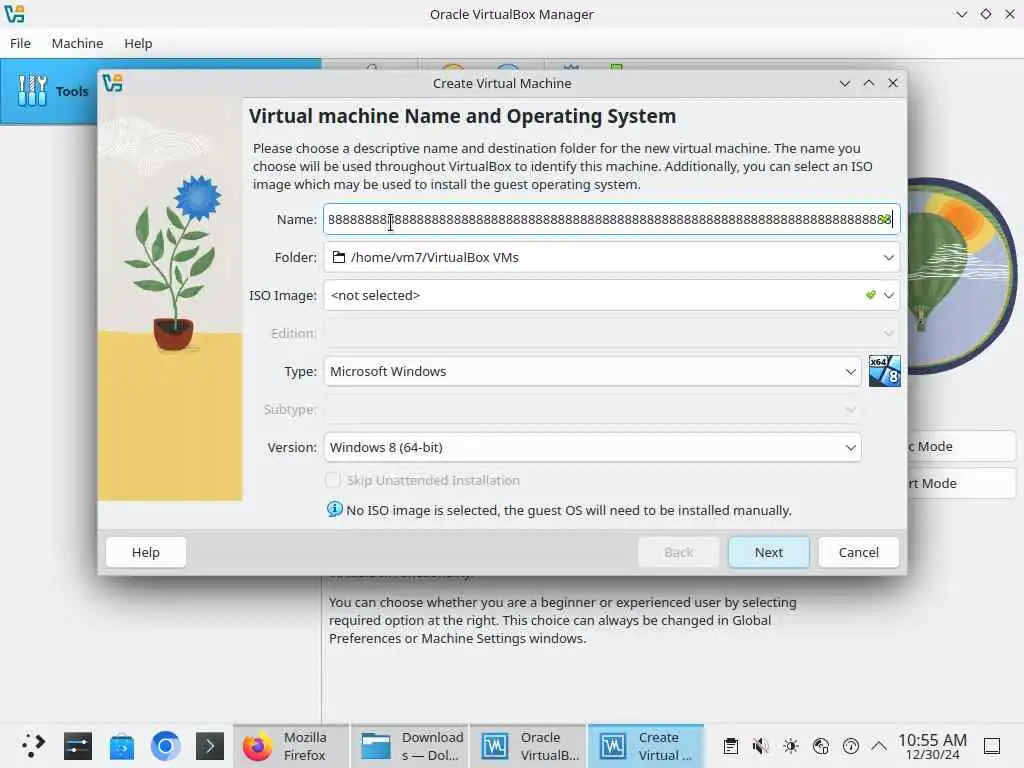
Task: Open the network tray icon
Action: pyautogui.click(x=820, y=746)
